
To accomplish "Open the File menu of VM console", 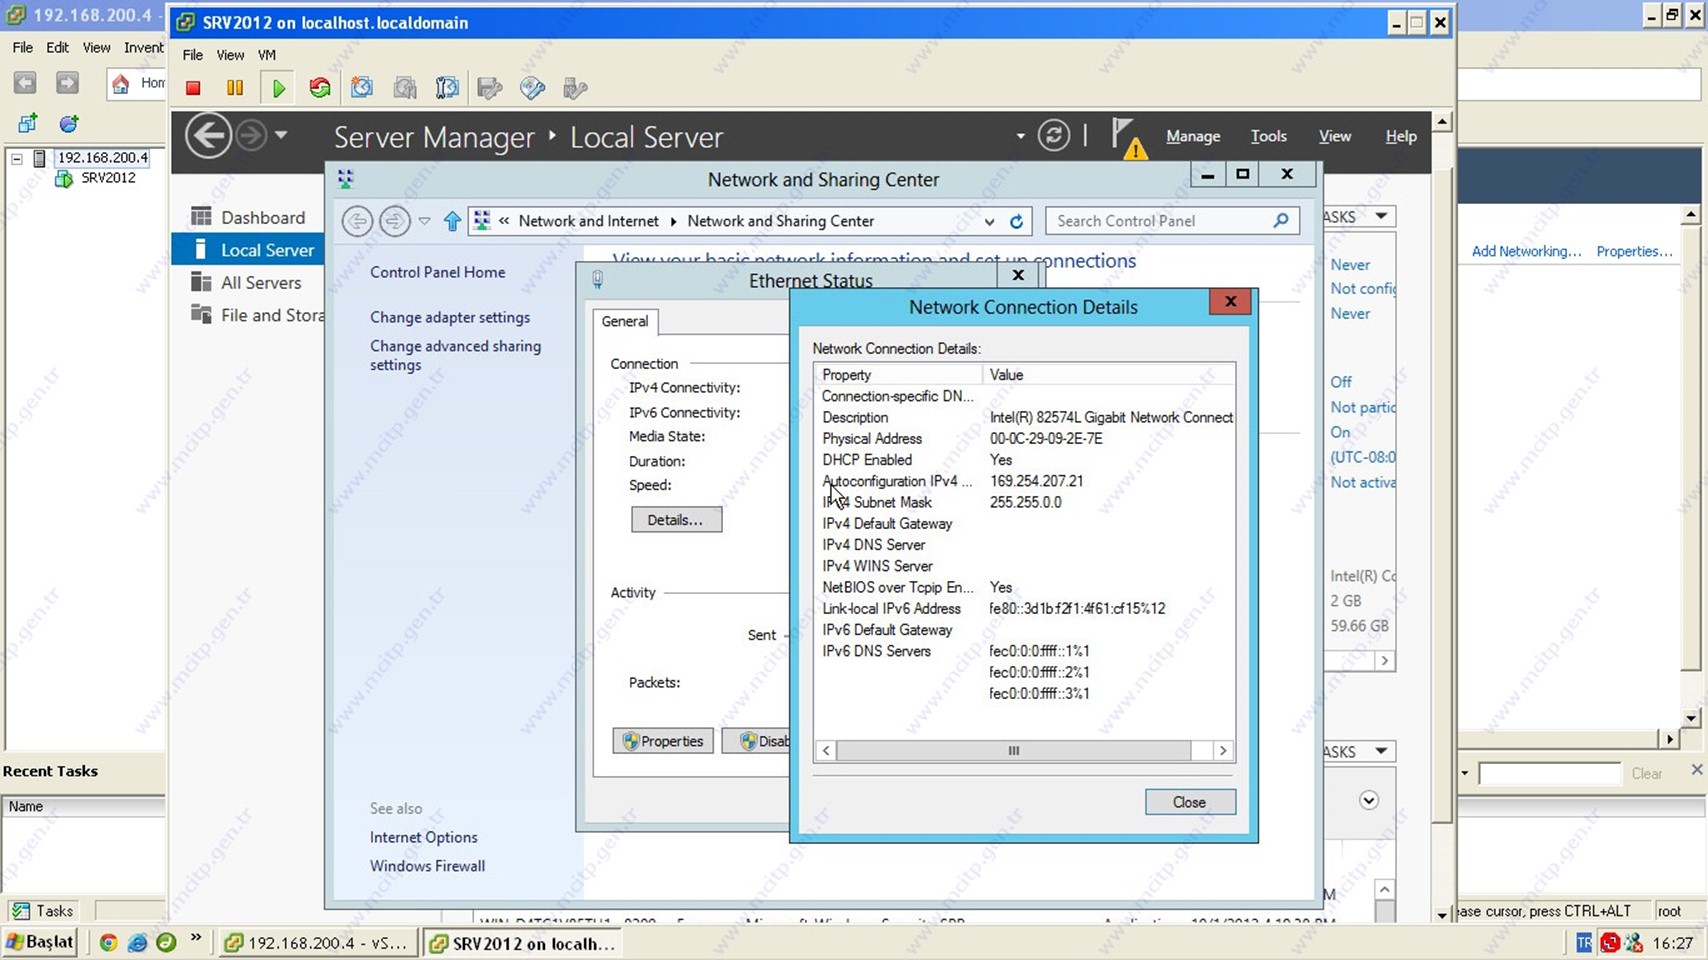I will tap(192, 55).
